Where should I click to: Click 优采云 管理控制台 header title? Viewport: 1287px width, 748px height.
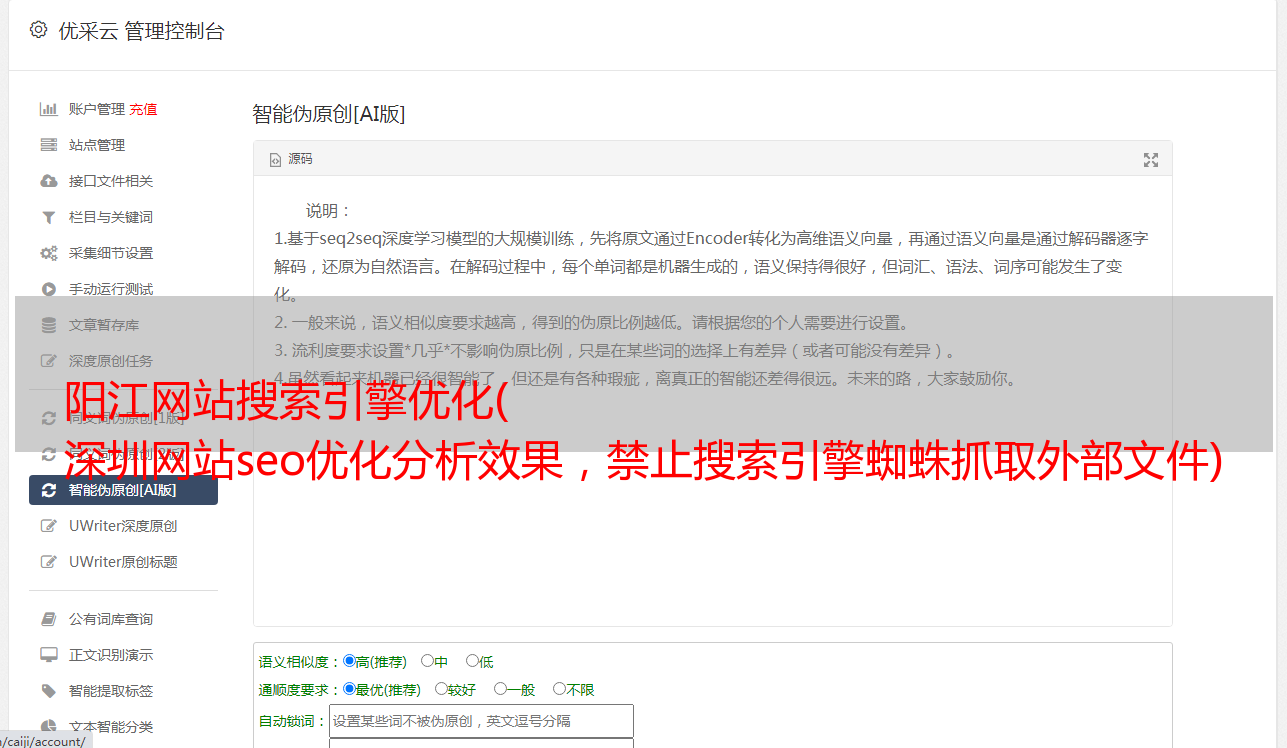pyautogui.click(x=141, y=31)
